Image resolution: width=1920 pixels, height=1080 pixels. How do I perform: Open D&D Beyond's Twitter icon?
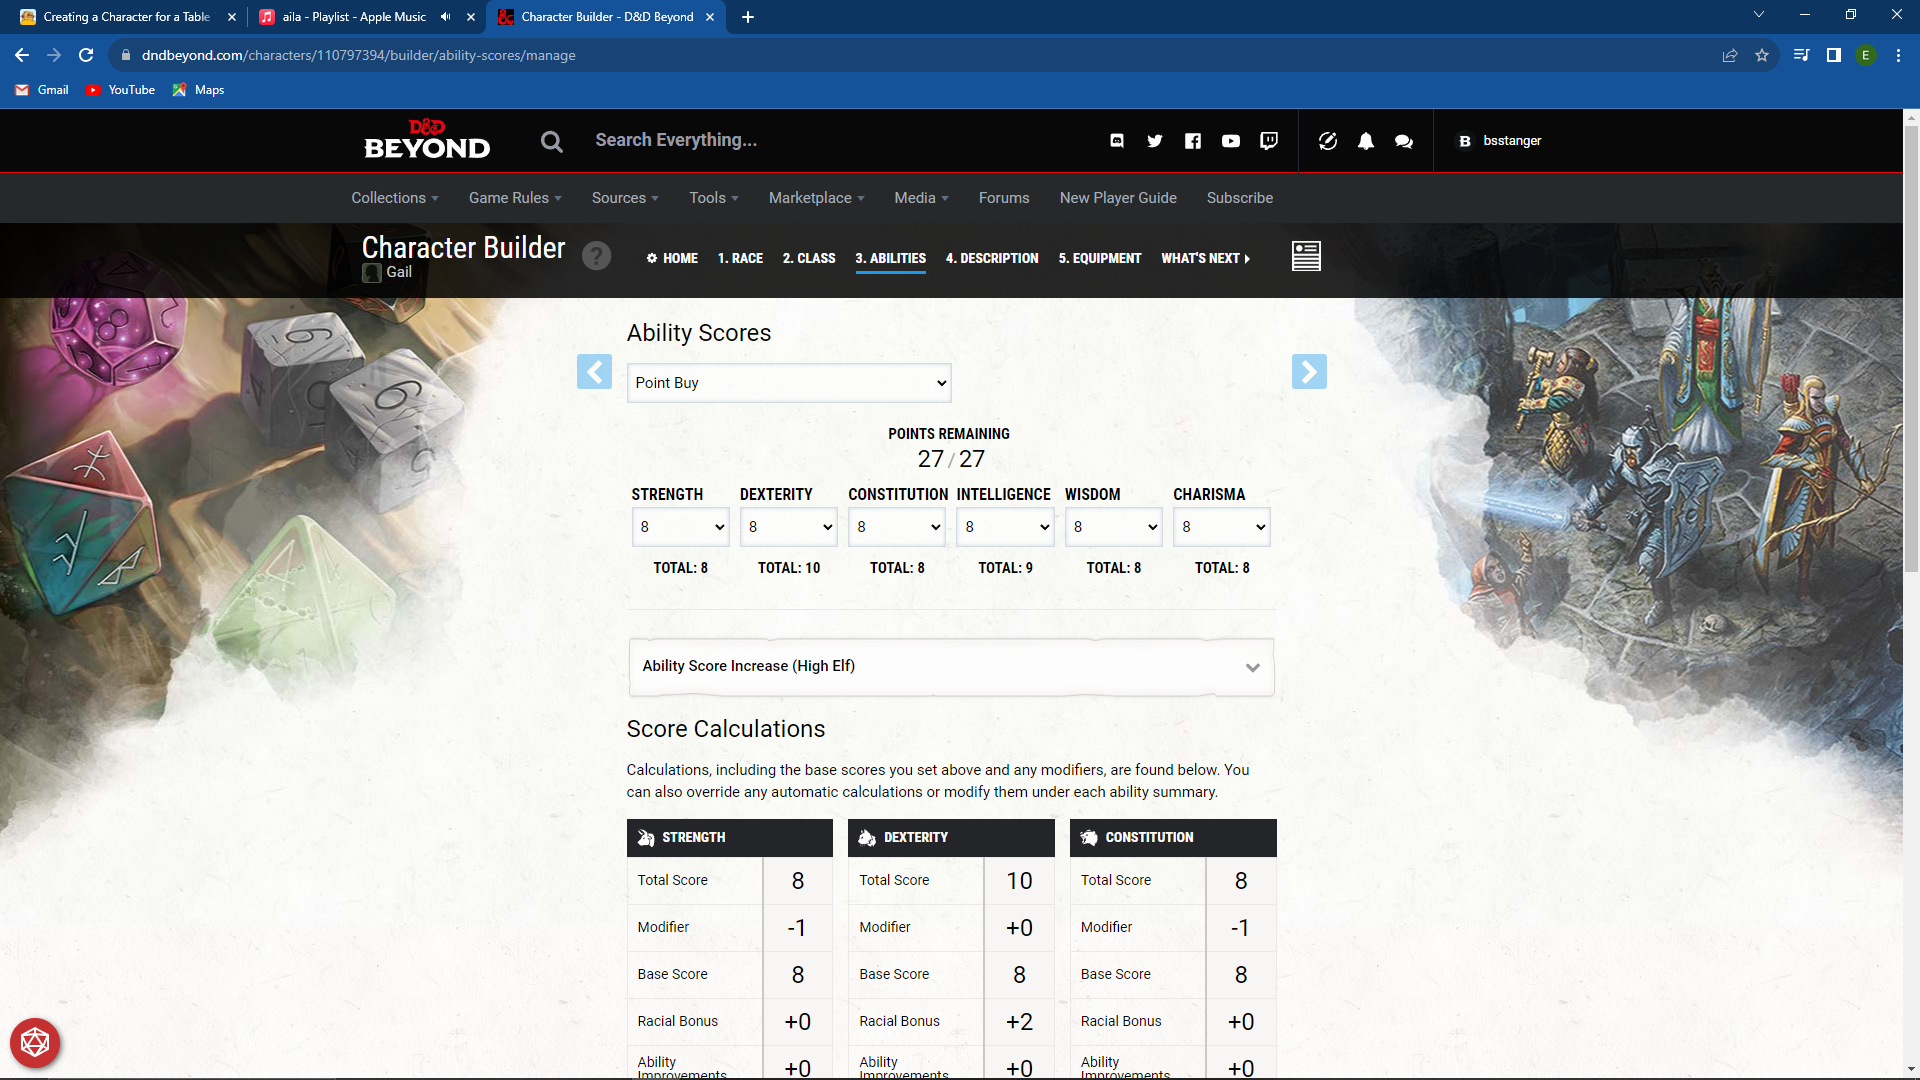1155,141
